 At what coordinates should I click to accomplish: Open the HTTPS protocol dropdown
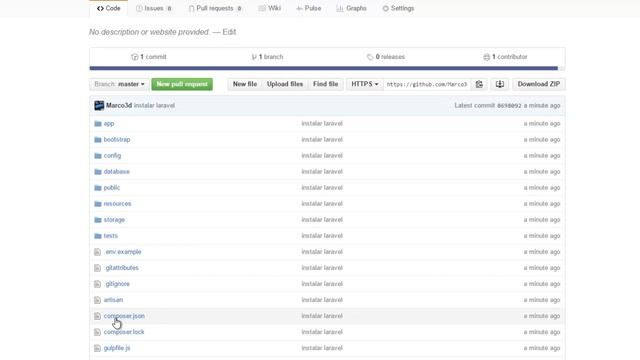click(x=364, y=84)
